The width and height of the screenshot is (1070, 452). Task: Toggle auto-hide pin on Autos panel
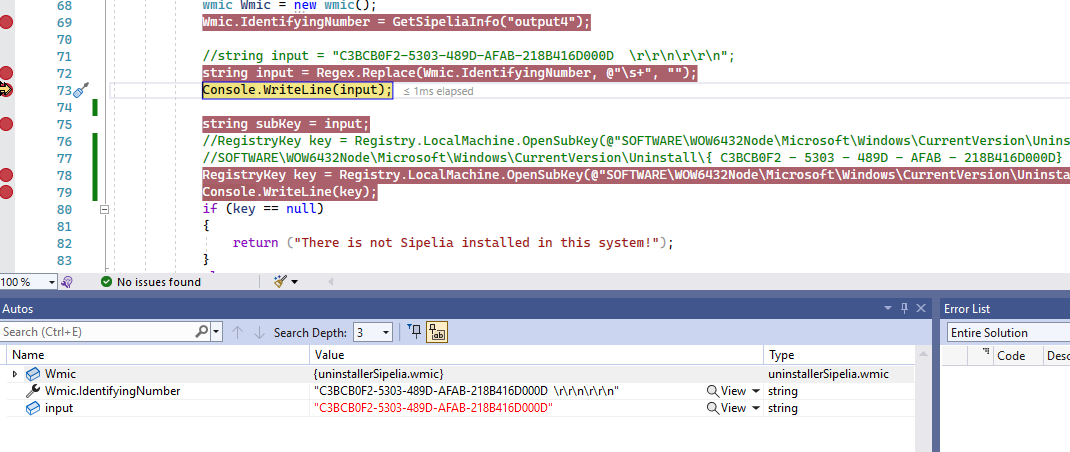pos(905,309)
